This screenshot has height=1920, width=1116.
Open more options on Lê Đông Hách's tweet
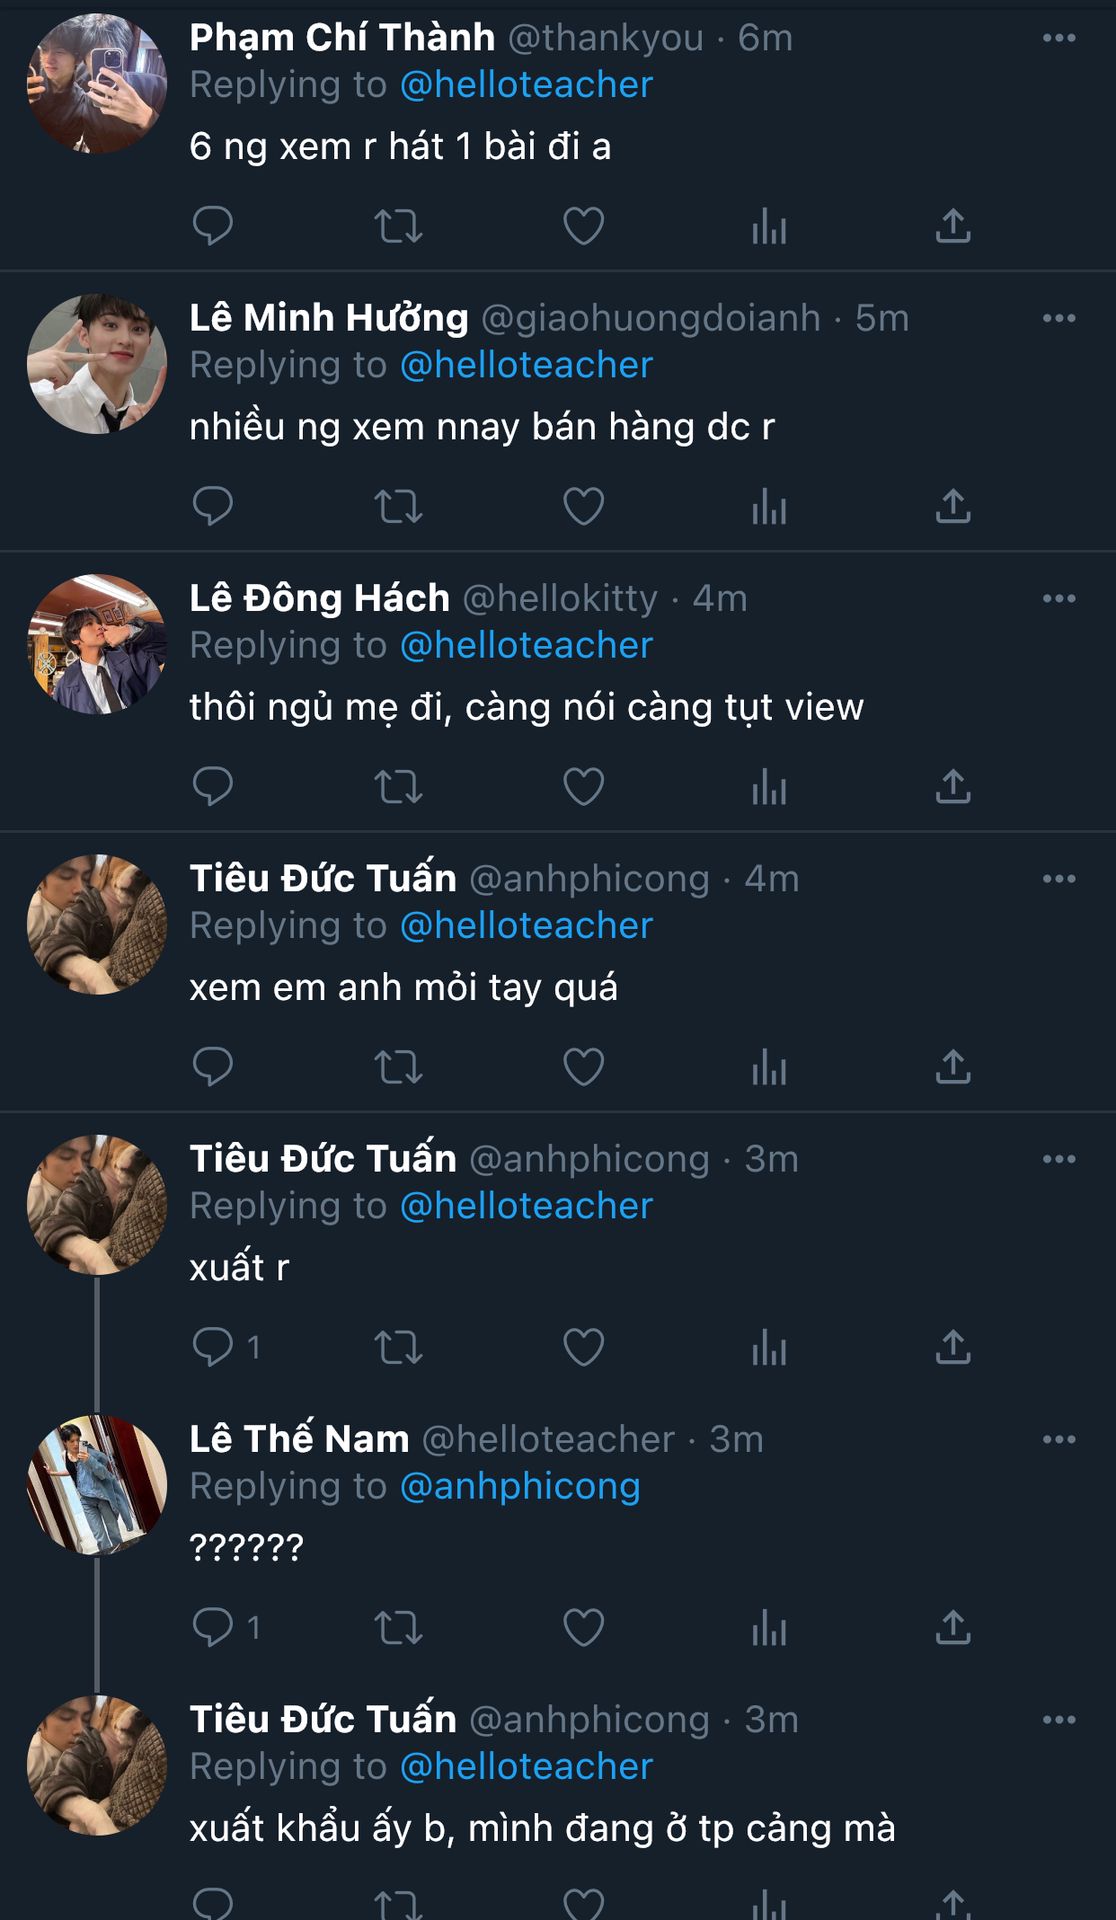(1058, 598)
